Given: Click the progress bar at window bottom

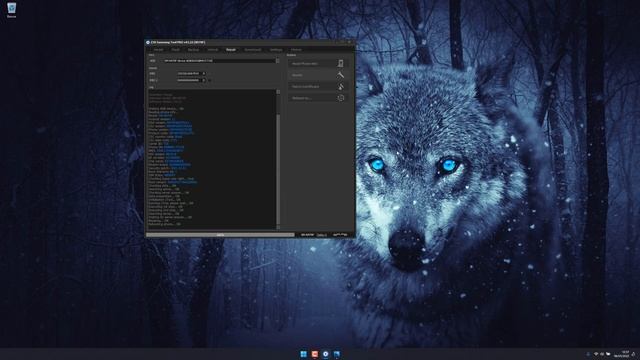Looking at the screenshot, I should (220, 235).
